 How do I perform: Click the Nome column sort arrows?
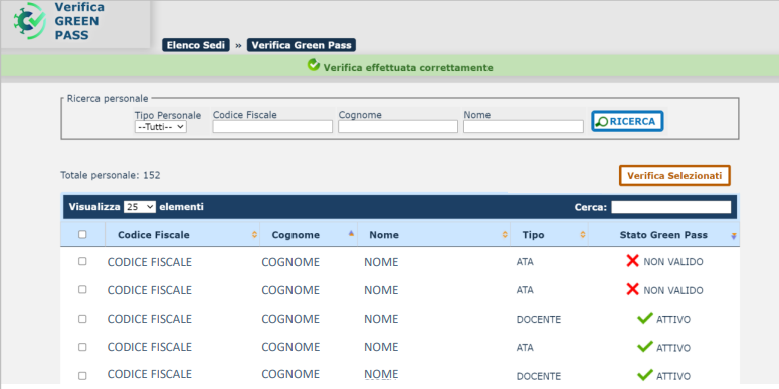click(505, 235)
